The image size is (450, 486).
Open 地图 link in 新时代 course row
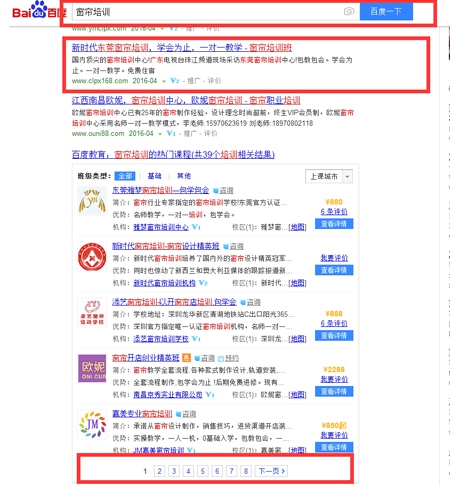point(298,283)
